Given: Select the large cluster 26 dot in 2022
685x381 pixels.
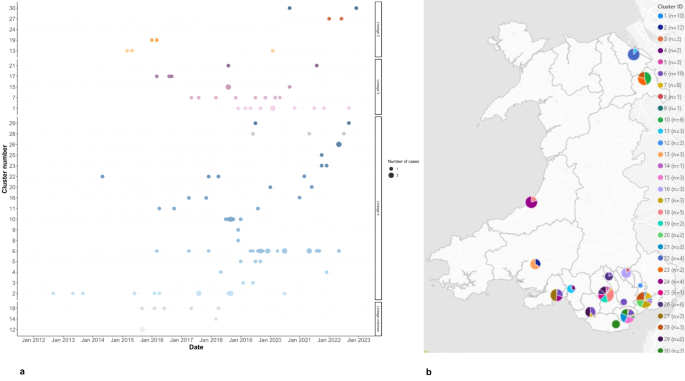Looking at the screenshot, I should (339, 144).
